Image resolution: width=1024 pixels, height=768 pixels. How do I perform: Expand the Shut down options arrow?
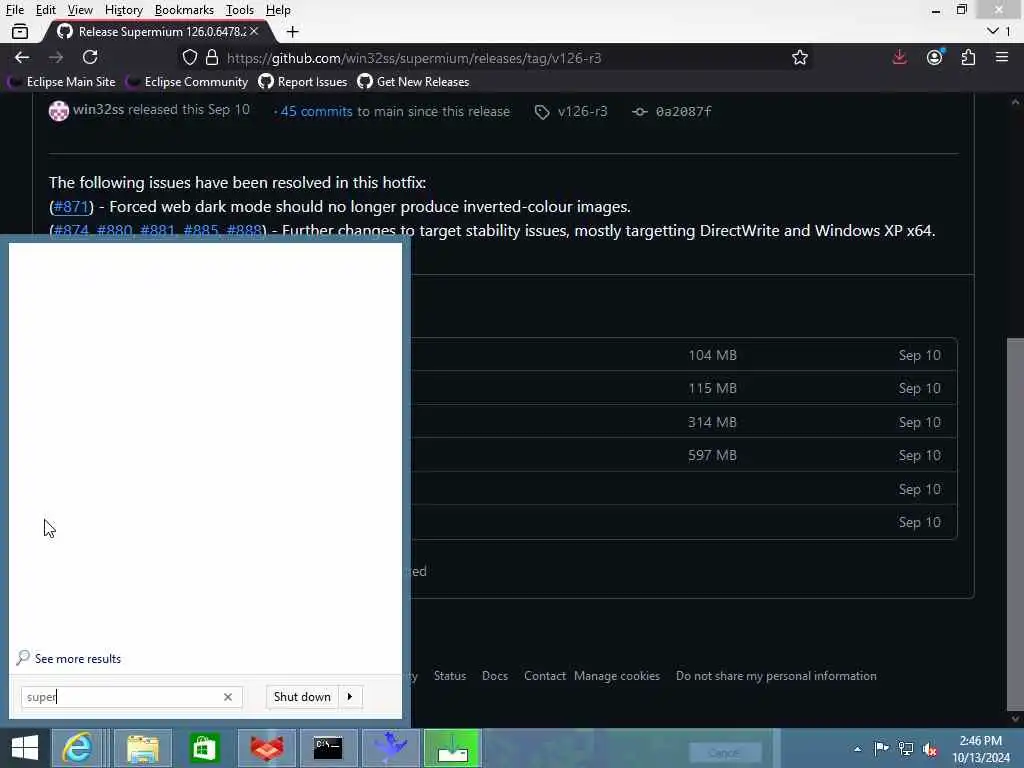(x=350, y=697)
